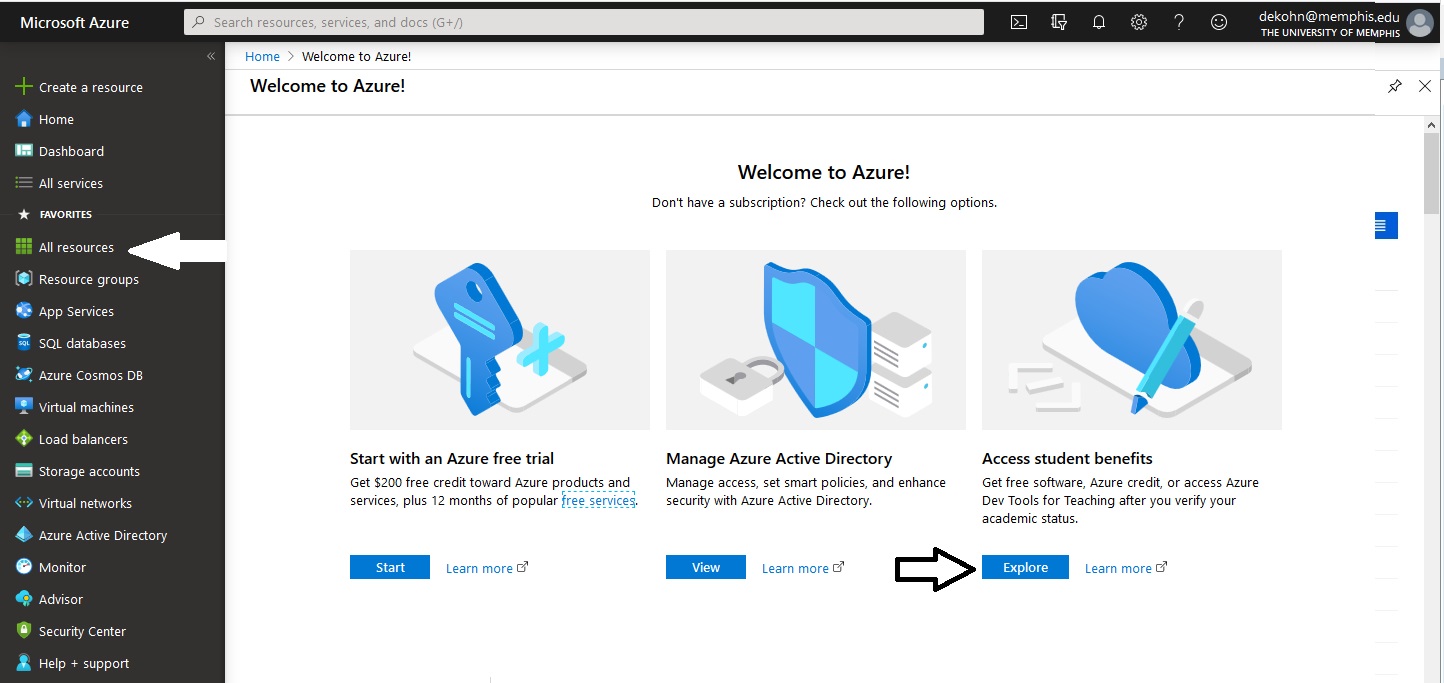Click the Dashboard icon in the sidebar
This screenshot has width=1444, height=683.
click(24, 151)
